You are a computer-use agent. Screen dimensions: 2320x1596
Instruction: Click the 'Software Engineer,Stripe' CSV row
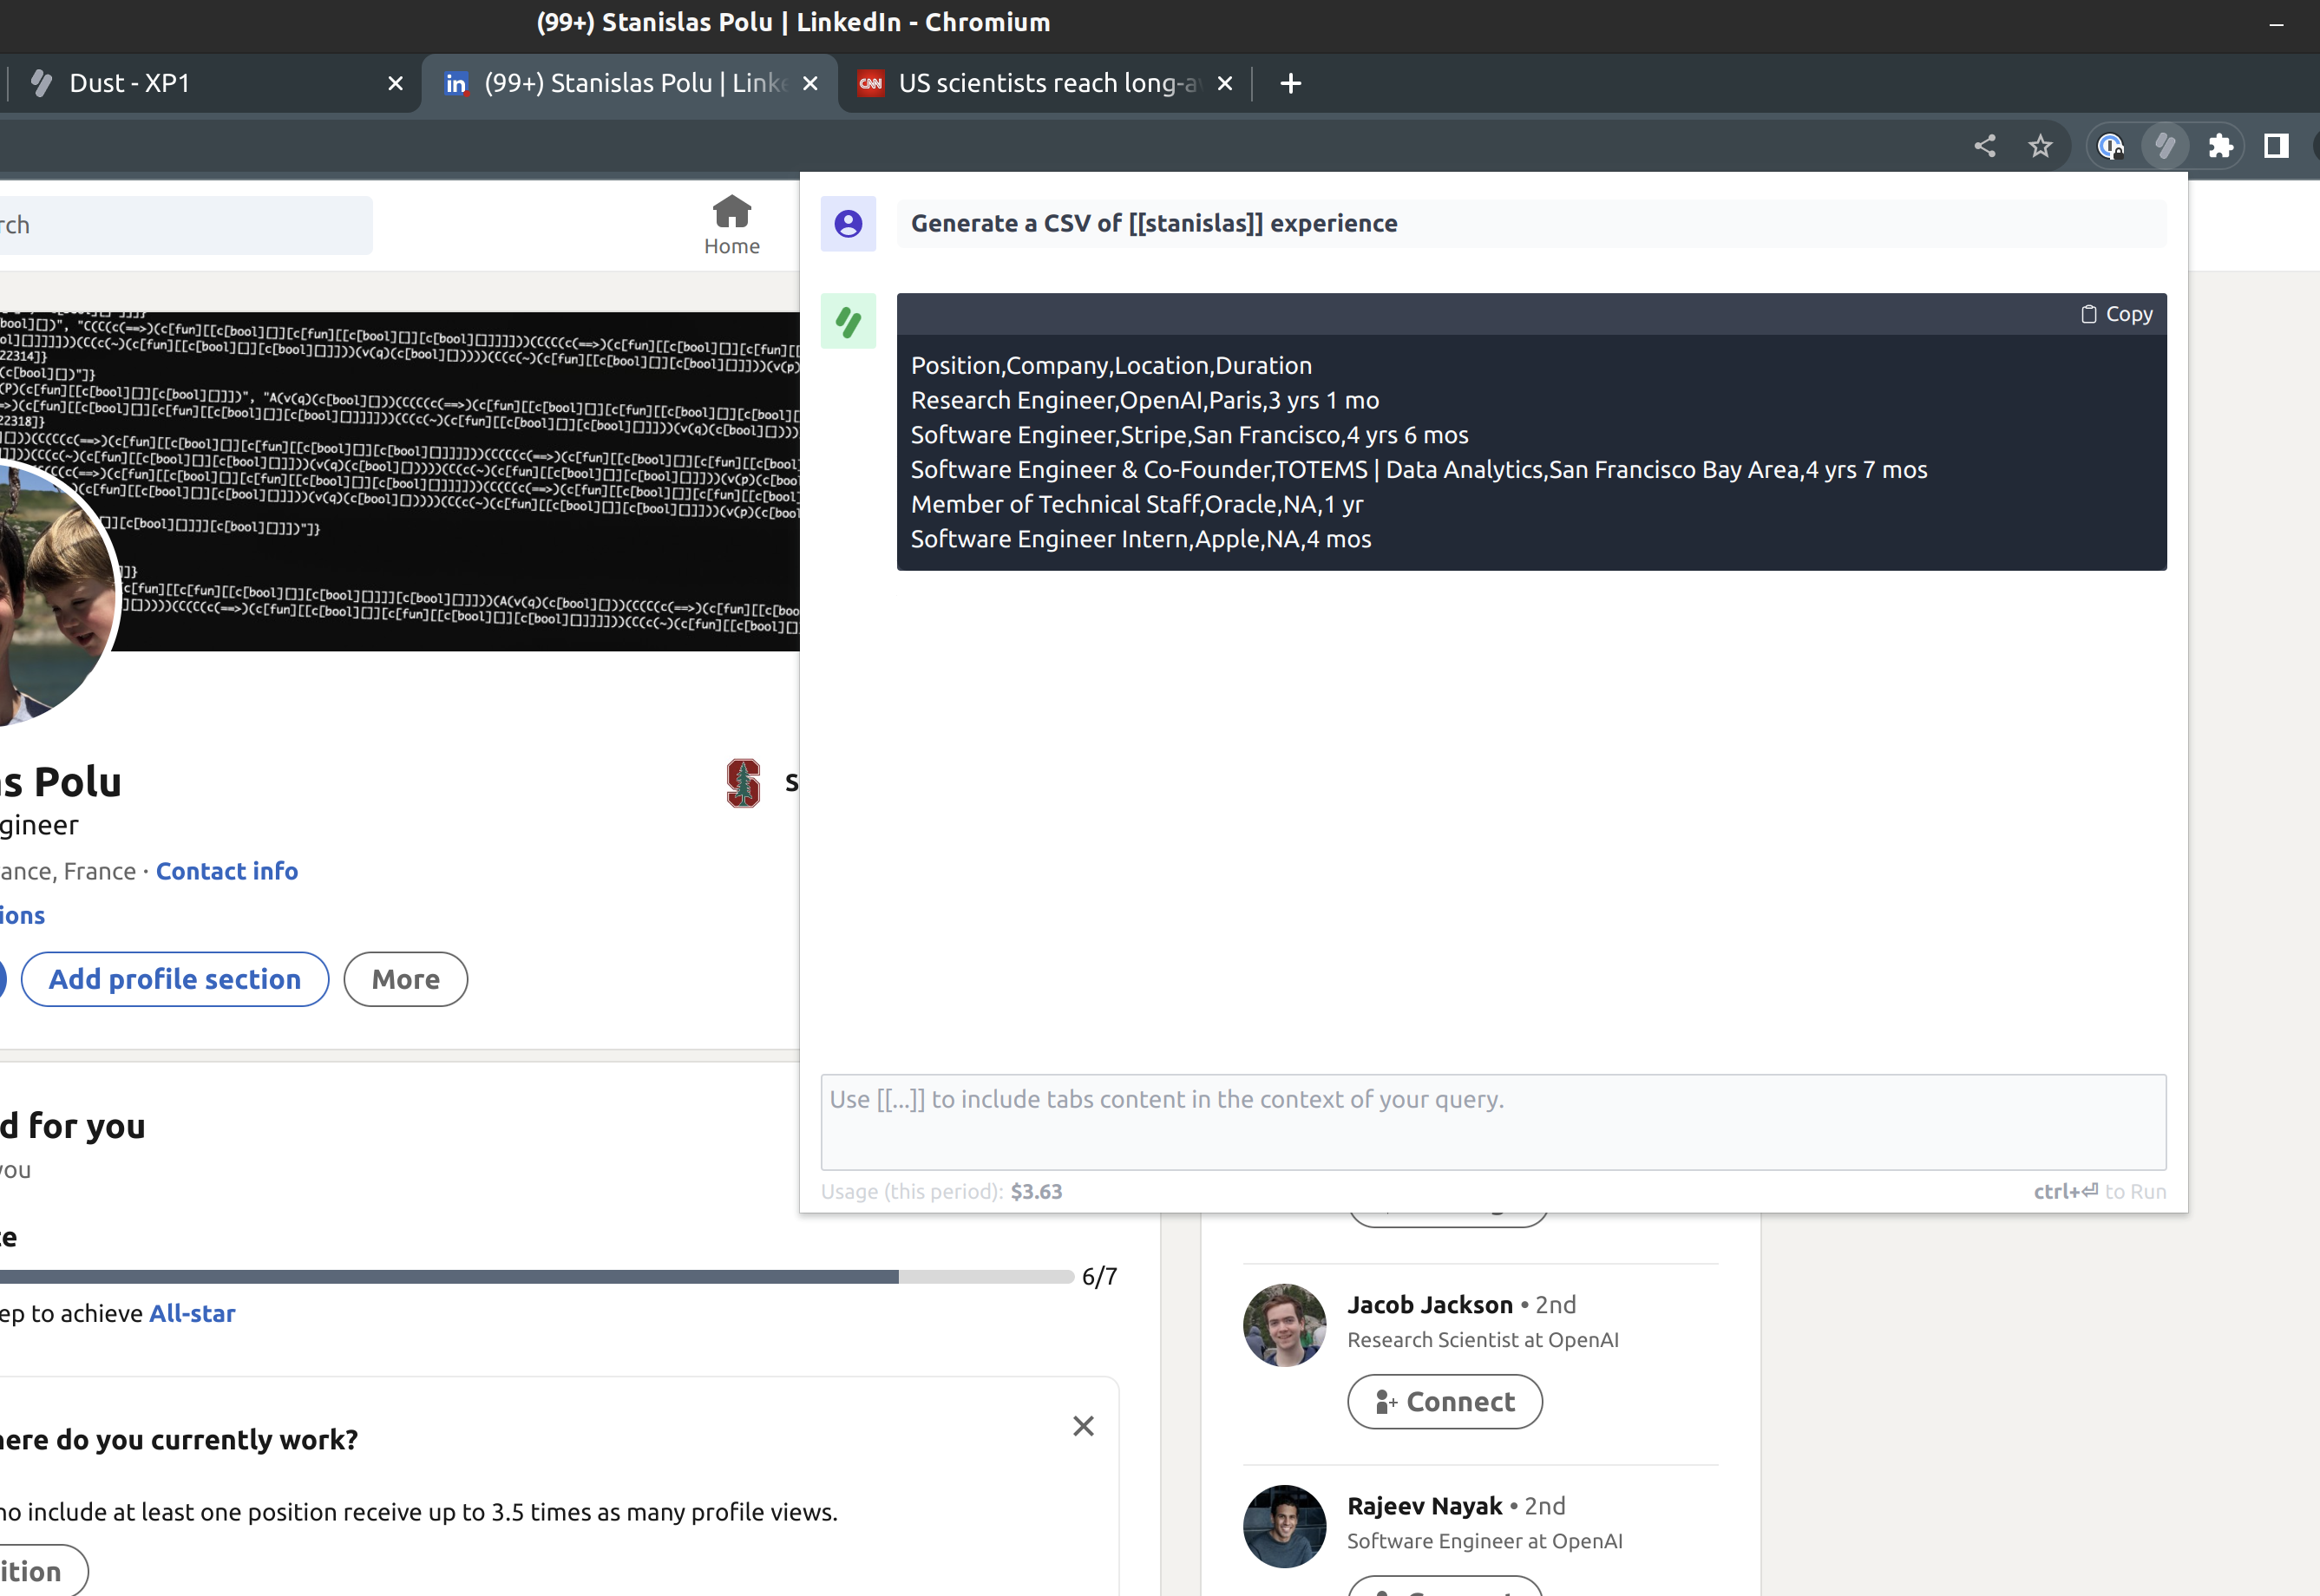[1190, 435]
